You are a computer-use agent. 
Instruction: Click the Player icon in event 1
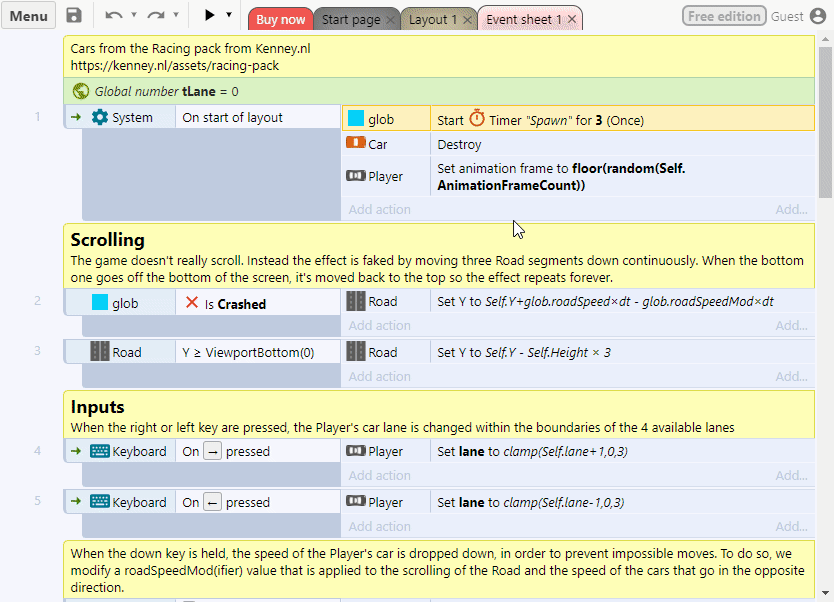click(x=356, y=175)
